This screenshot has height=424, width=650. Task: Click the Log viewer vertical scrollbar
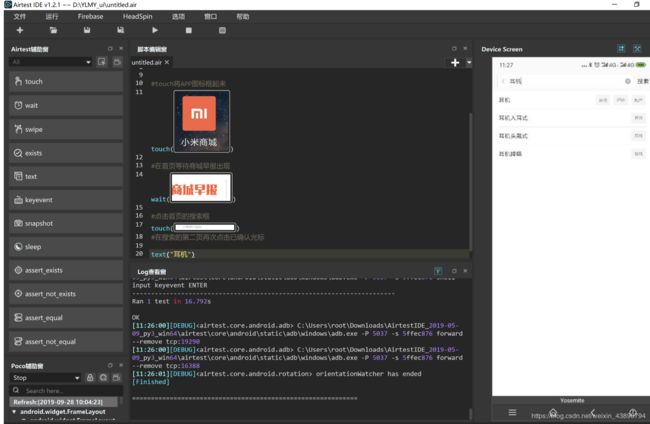[470, 414]
